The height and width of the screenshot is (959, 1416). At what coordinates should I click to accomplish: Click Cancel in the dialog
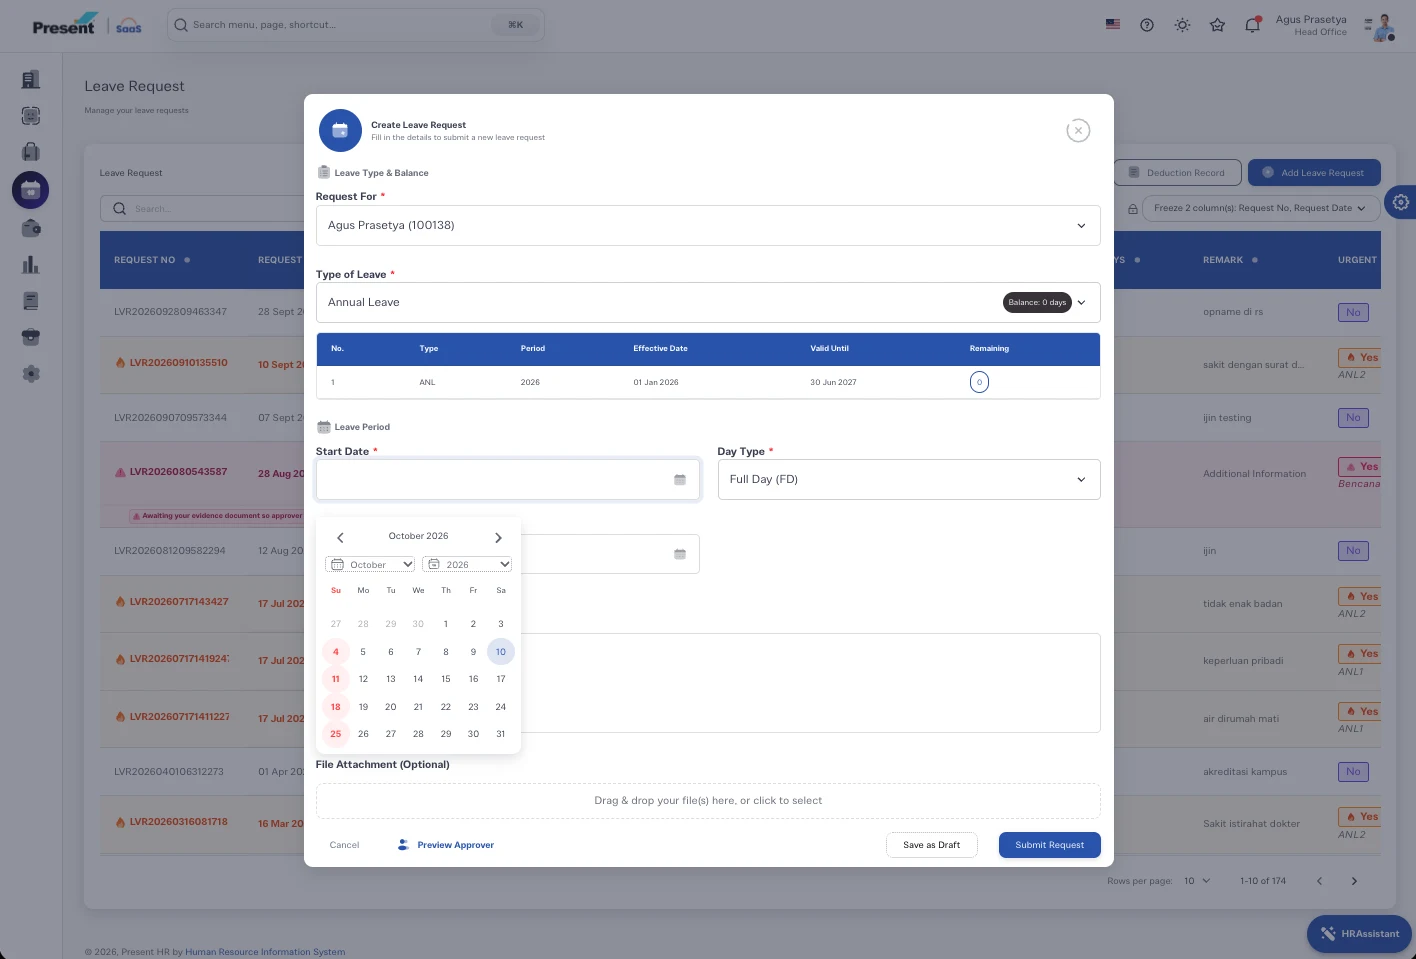click(x=344, y=845)
